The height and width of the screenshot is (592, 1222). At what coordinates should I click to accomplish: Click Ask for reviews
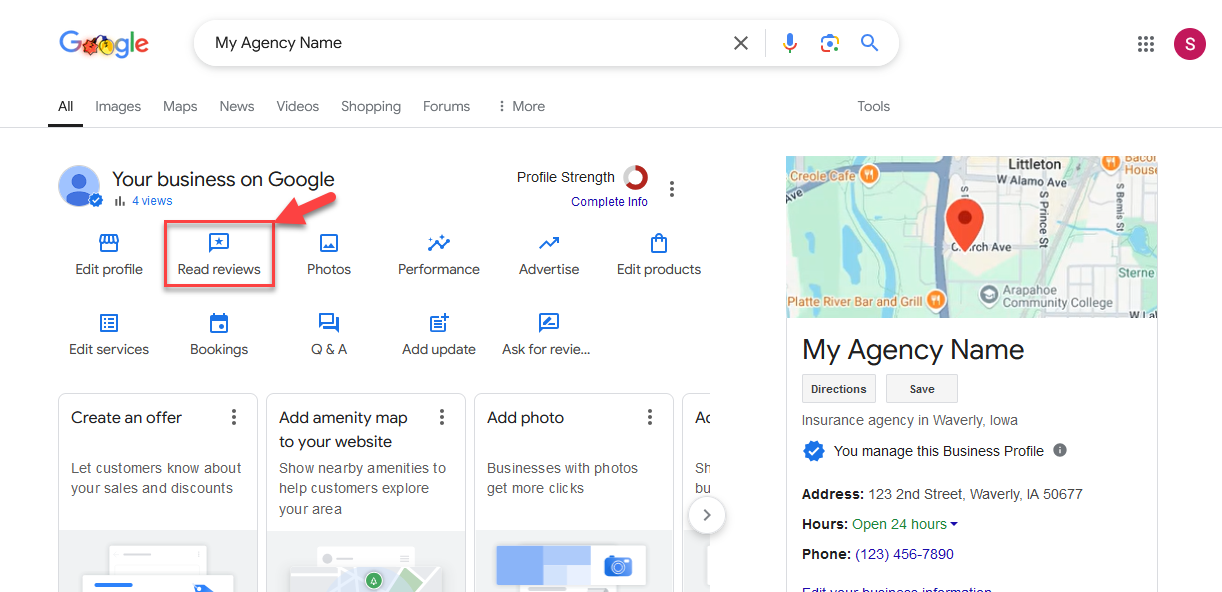click(x=546, y=335)
